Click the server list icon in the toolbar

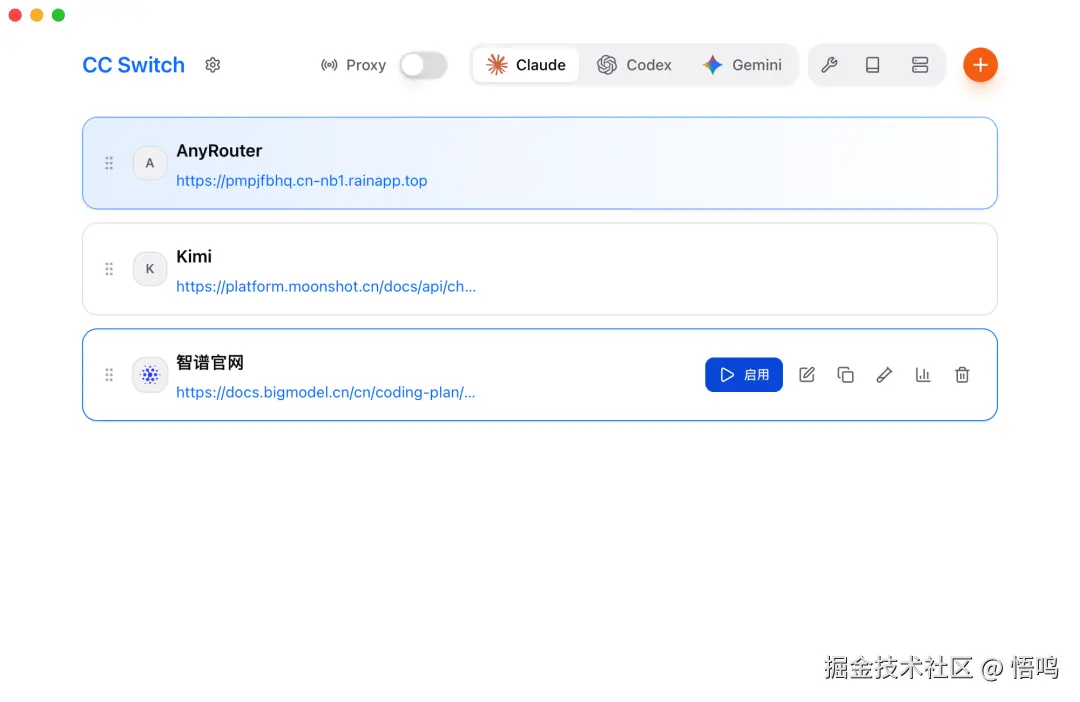(920, 64)
